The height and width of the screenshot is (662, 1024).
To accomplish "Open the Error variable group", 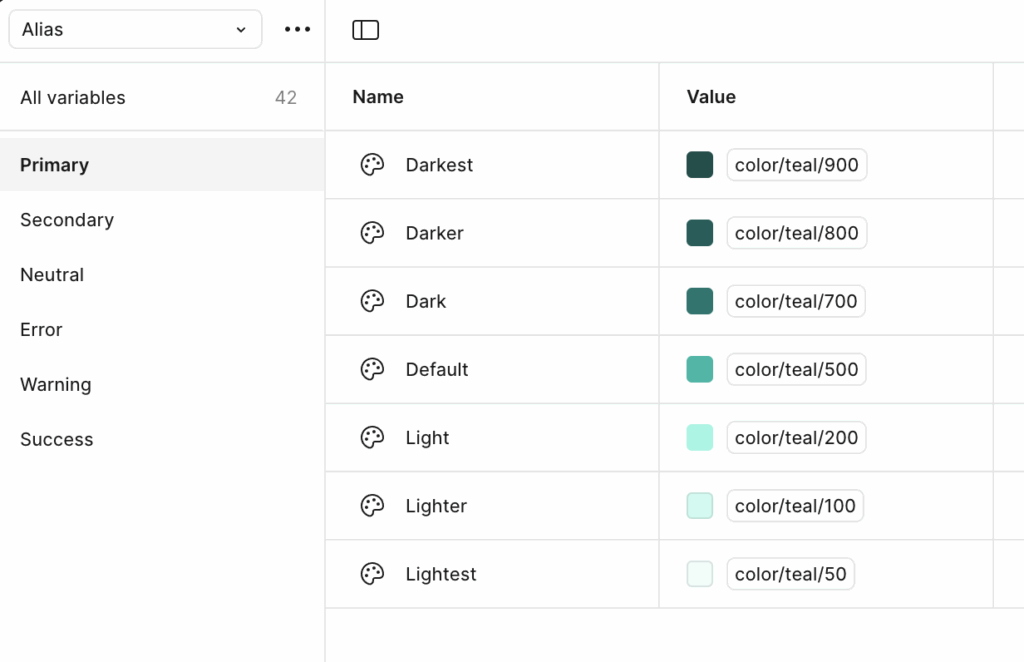I will coord(41,330).
